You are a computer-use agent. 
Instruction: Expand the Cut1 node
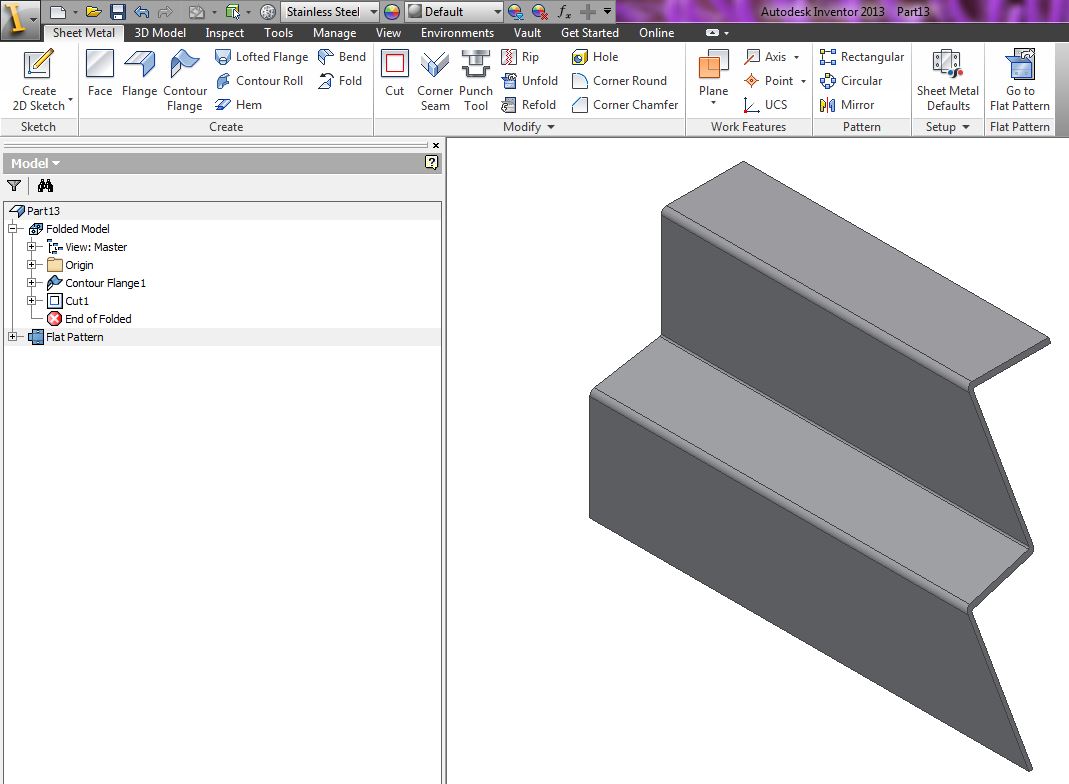point(31,300)
